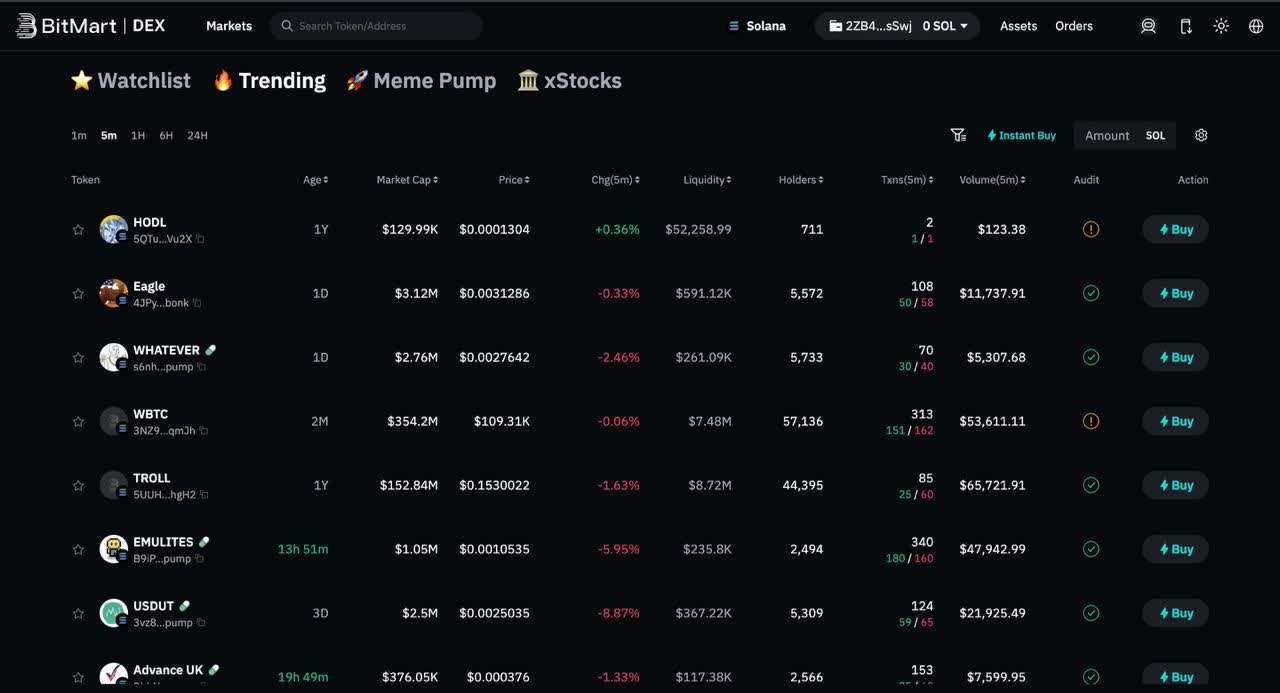View TROLL audit check icon
This screenshot has height=693, width=1280.
tap(1091, 485)
